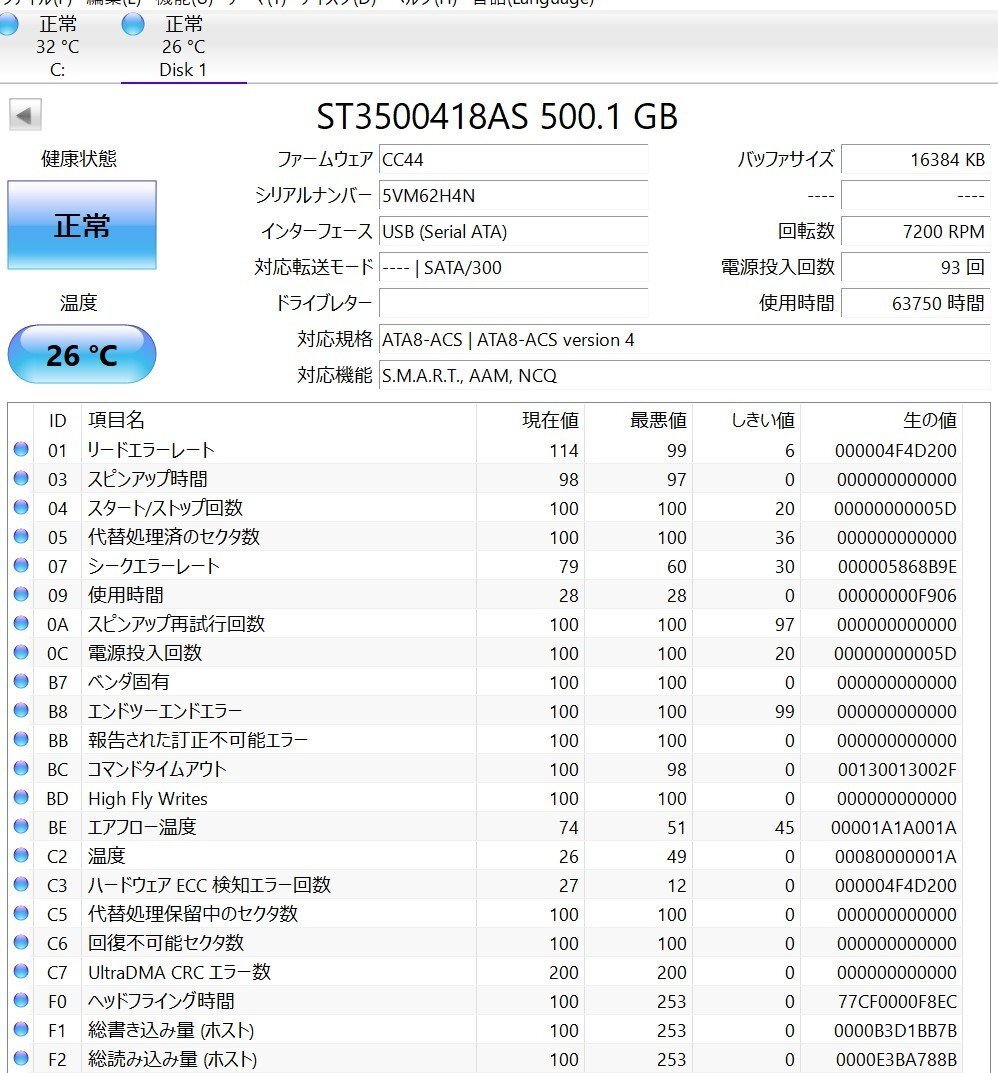Click the transfer mode field SATA/300
This screenshot has width=998, height=1073.
(513, 268)
